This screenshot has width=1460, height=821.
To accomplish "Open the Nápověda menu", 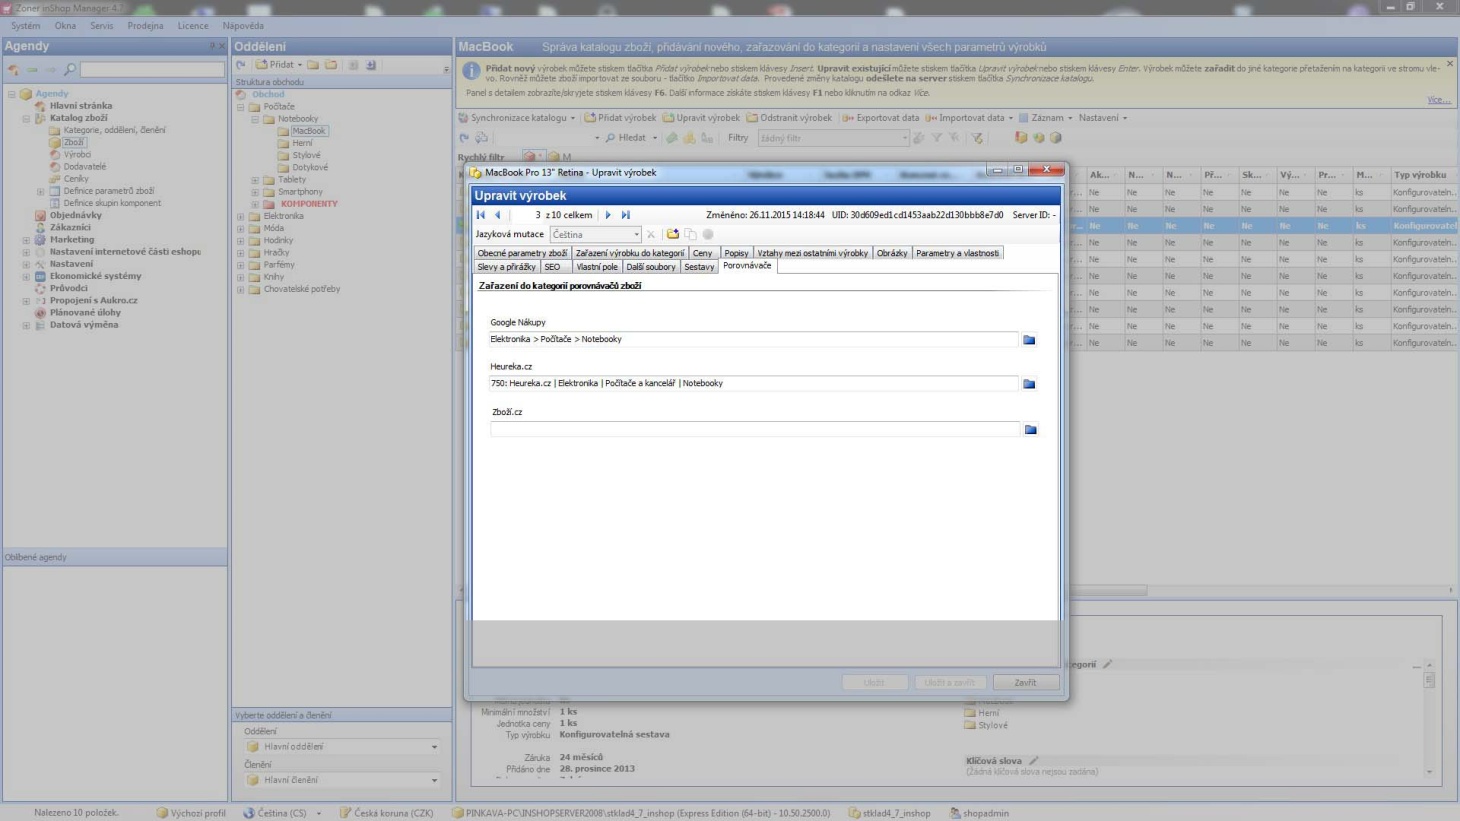I will click(x=243, y=26).
